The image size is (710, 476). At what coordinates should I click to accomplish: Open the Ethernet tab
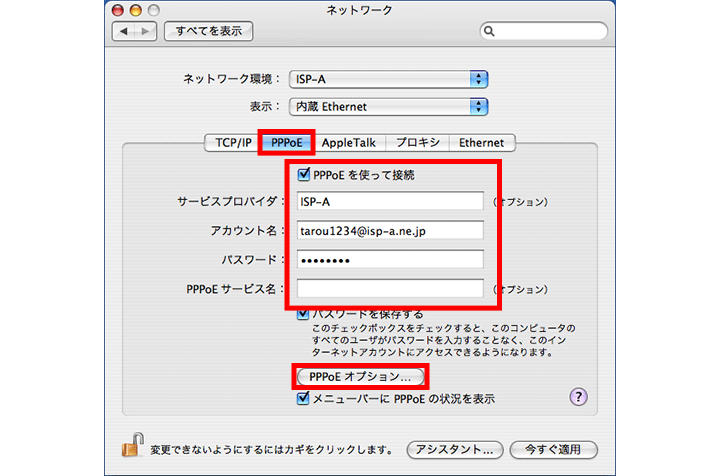coord(482,142)
